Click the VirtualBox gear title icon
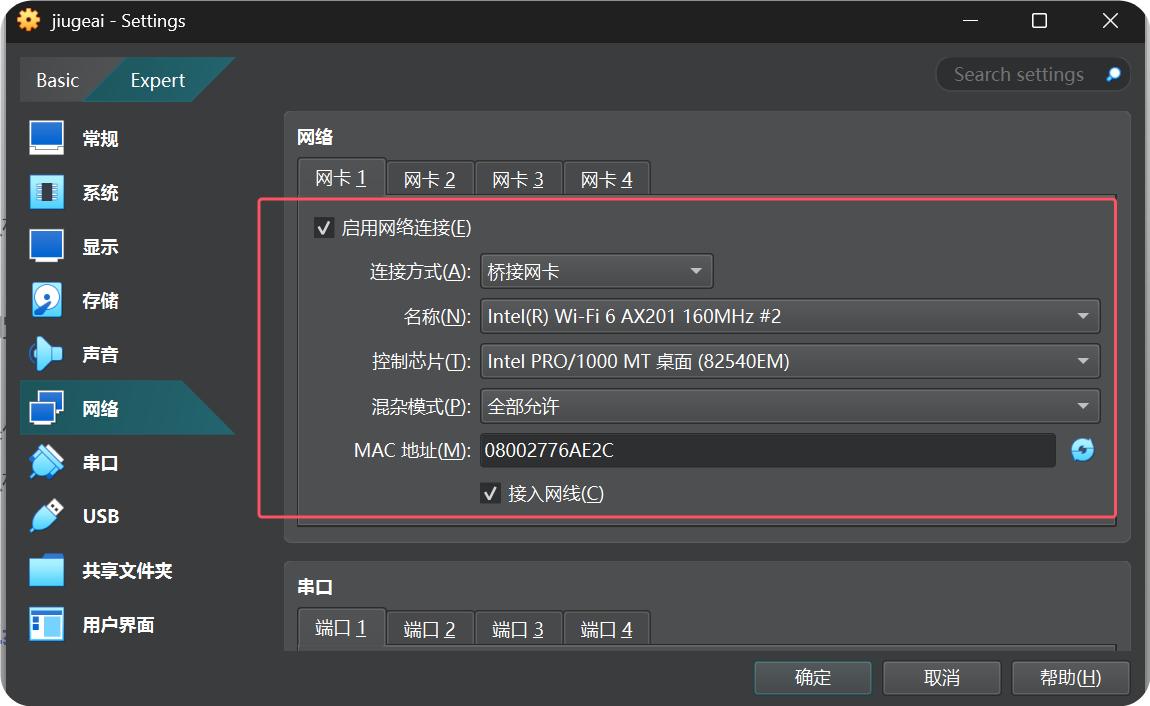The height and width of the screenshot is (706, 1150). [28, 20]
